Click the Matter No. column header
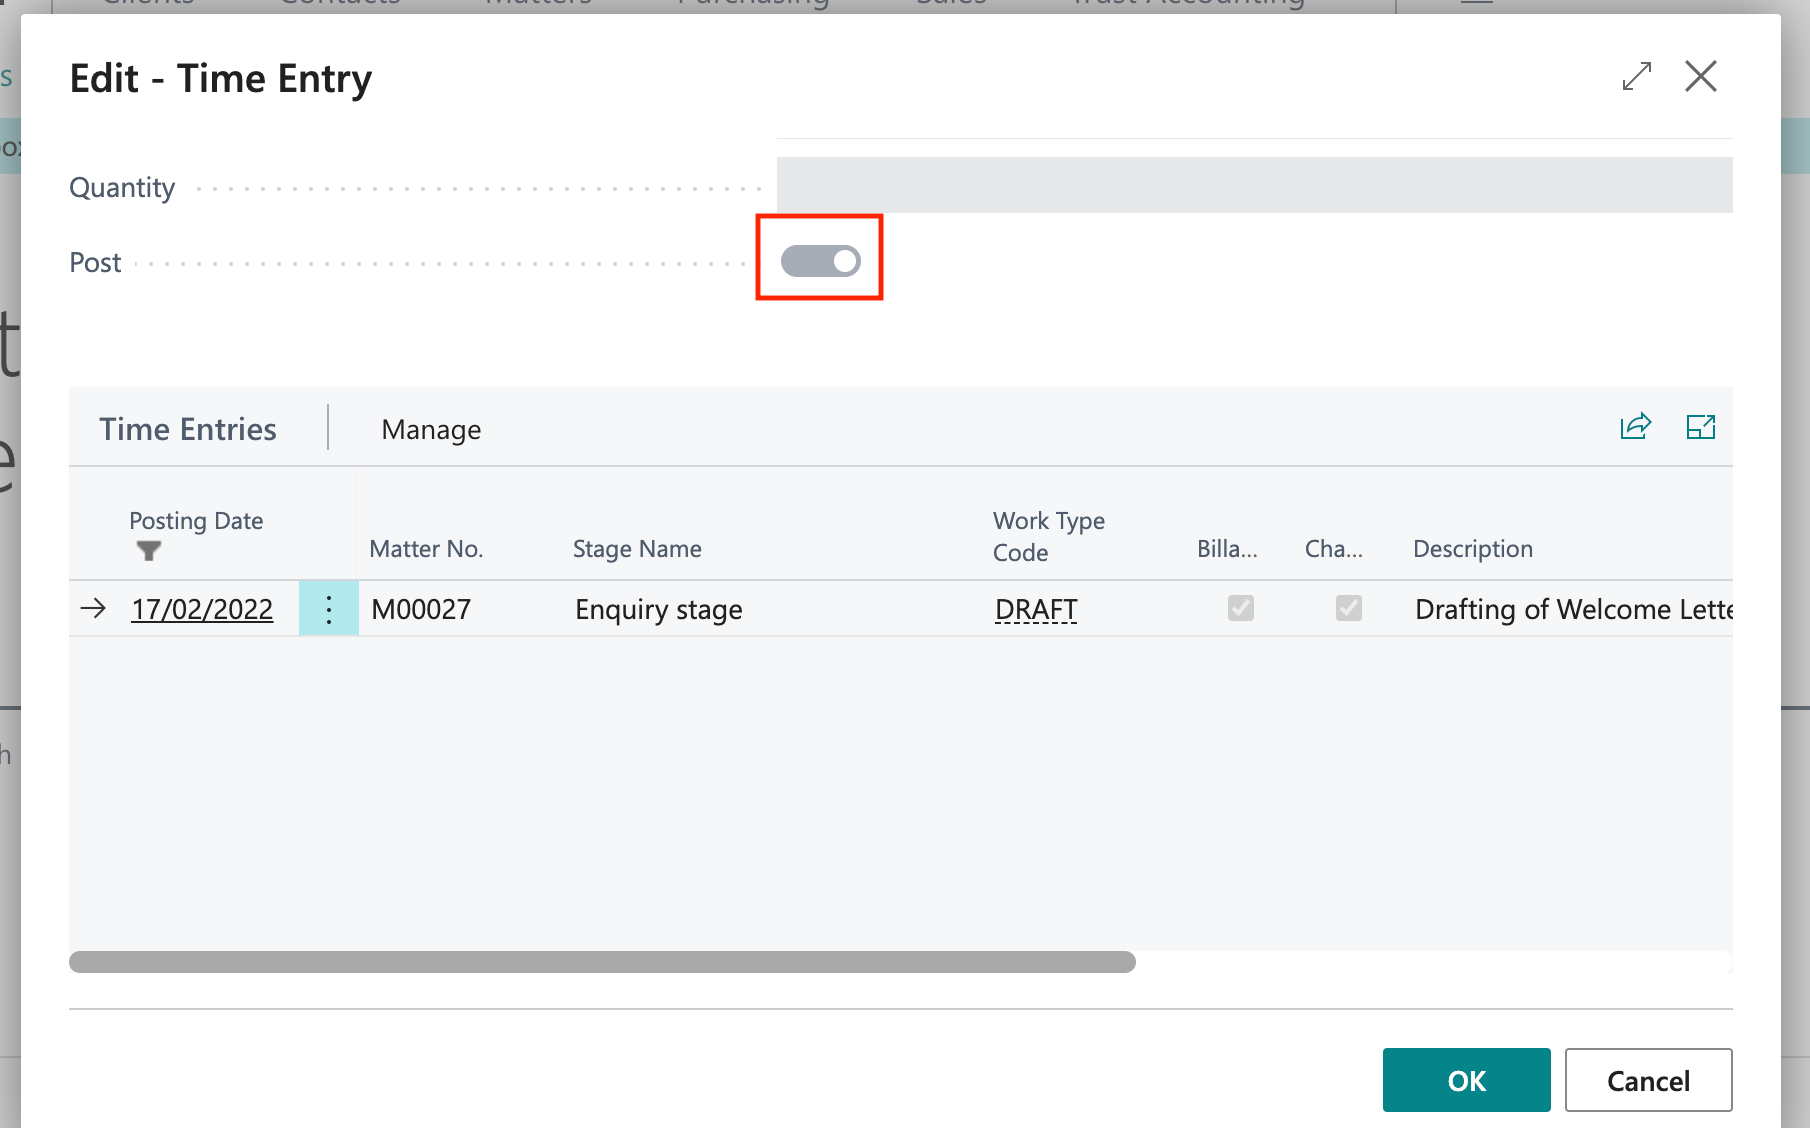 426,549
